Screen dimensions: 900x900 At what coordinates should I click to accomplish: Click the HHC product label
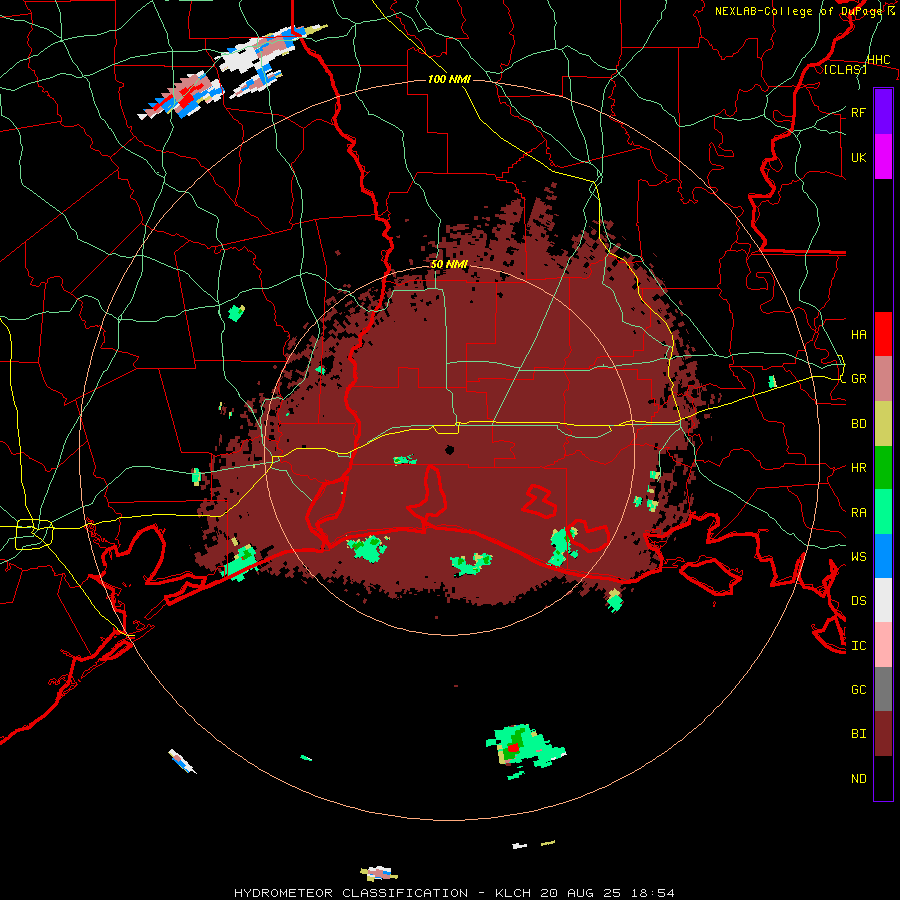click(879, 60)
